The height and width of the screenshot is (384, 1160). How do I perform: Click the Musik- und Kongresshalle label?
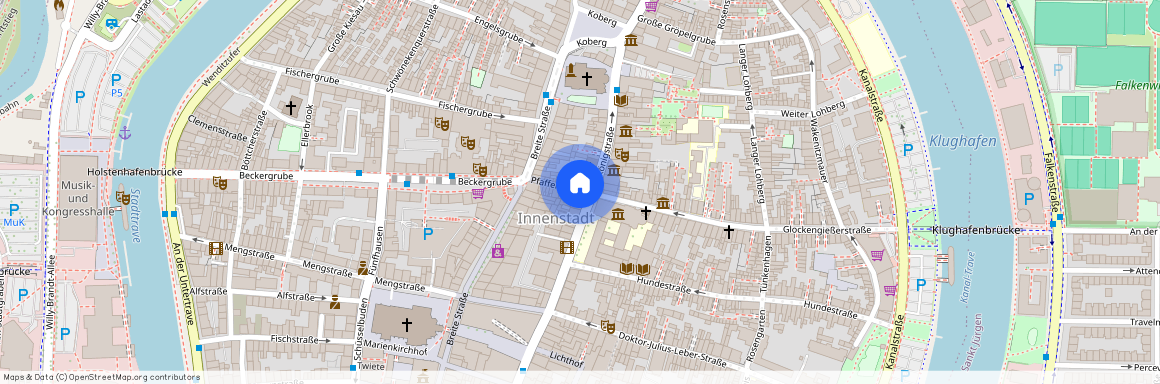point(77,198)
